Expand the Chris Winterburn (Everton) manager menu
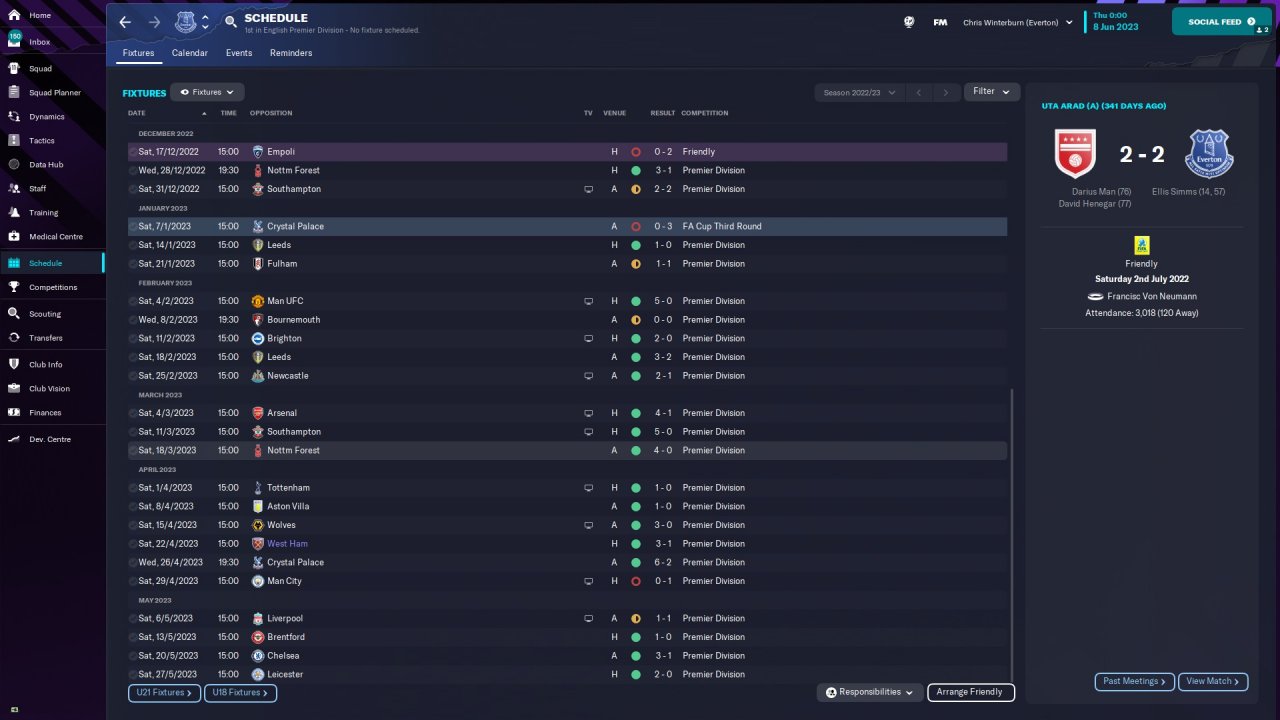Viewport: 1280px width, 720px height. click(x=1017, y=22)
